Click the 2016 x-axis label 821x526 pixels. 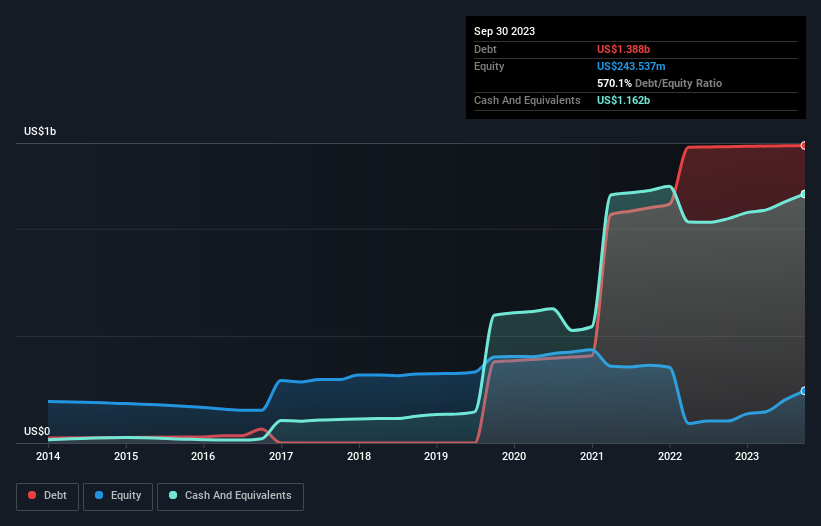coord(203,456)
